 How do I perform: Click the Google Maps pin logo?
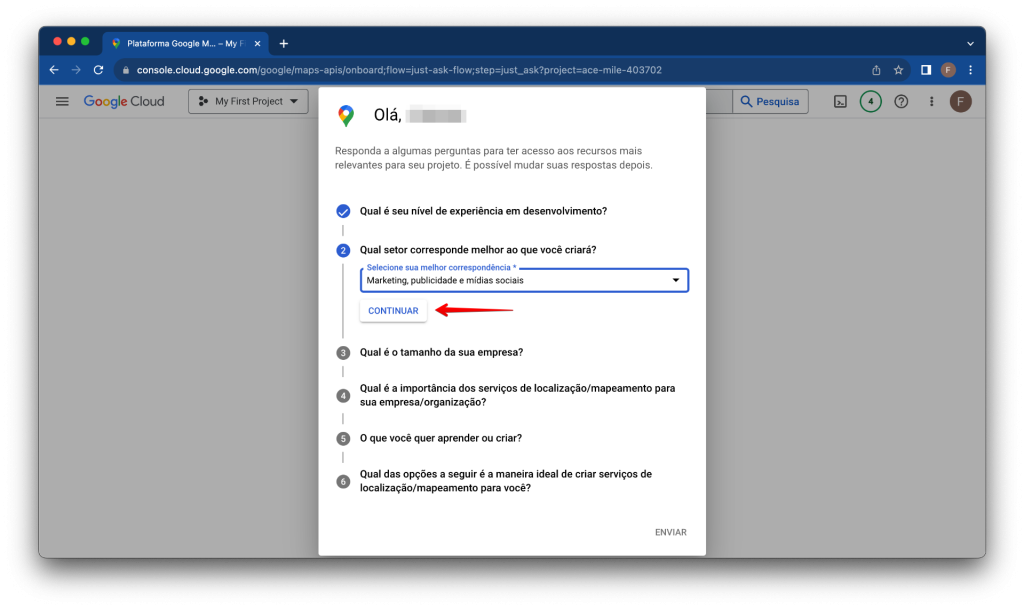tap(346, 116)
